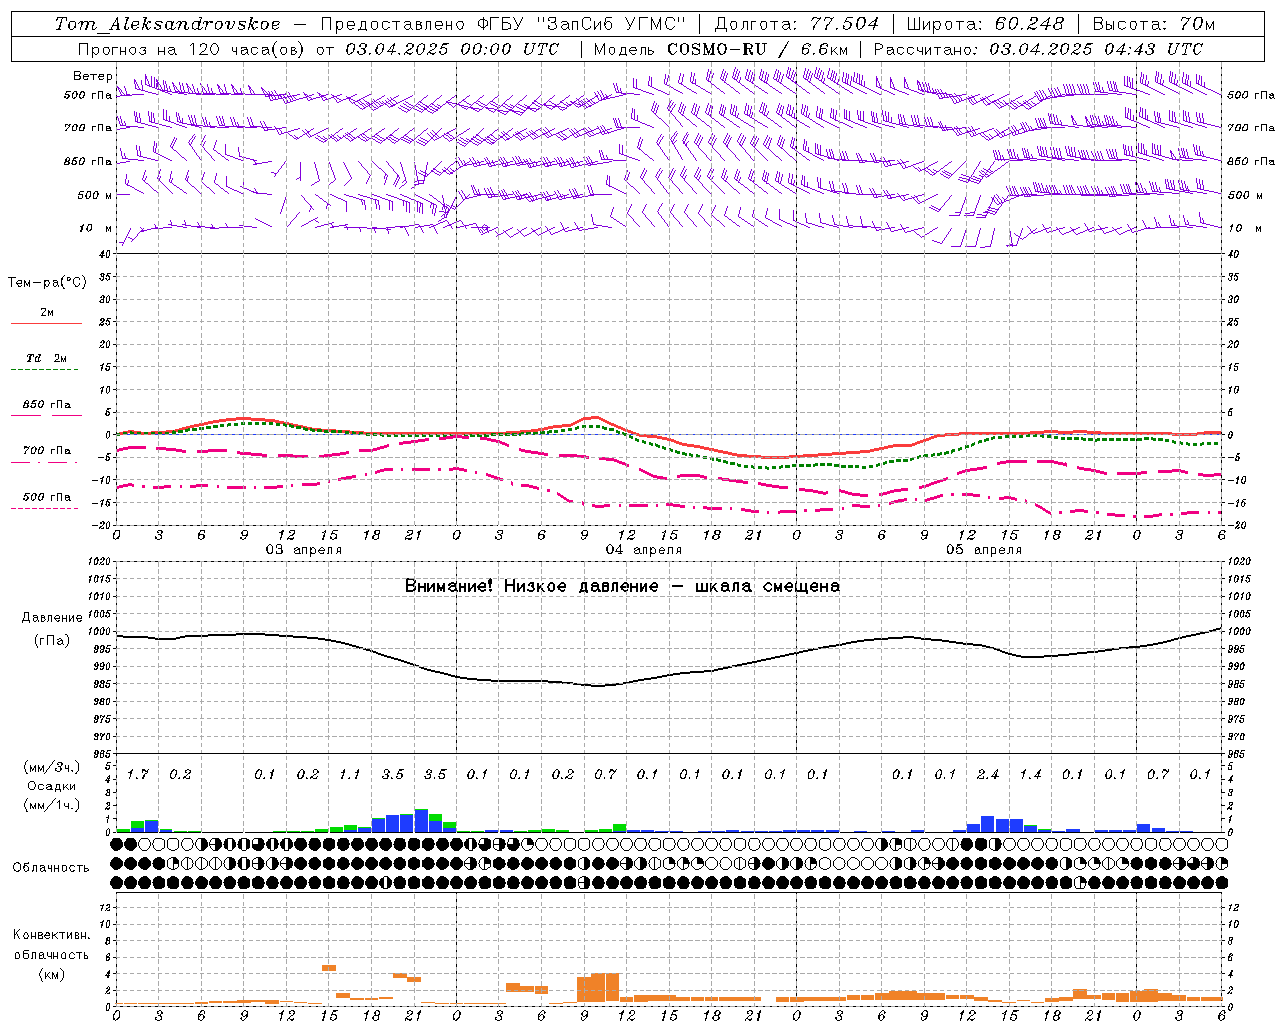Viewport: 1280px width, 1024px height.
Task: Click the "(мм/3ч.)" precipitation unit label
Action: [x=53, y=767]
